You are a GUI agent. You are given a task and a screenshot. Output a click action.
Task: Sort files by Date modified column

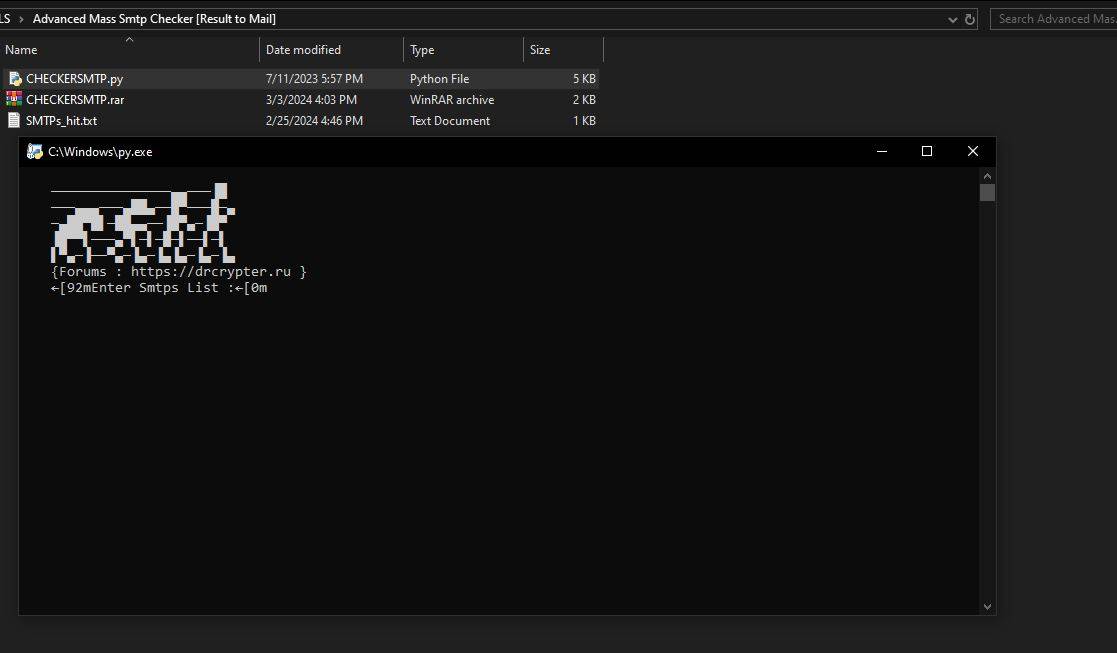pyautogui.click(x=331, y=50)
